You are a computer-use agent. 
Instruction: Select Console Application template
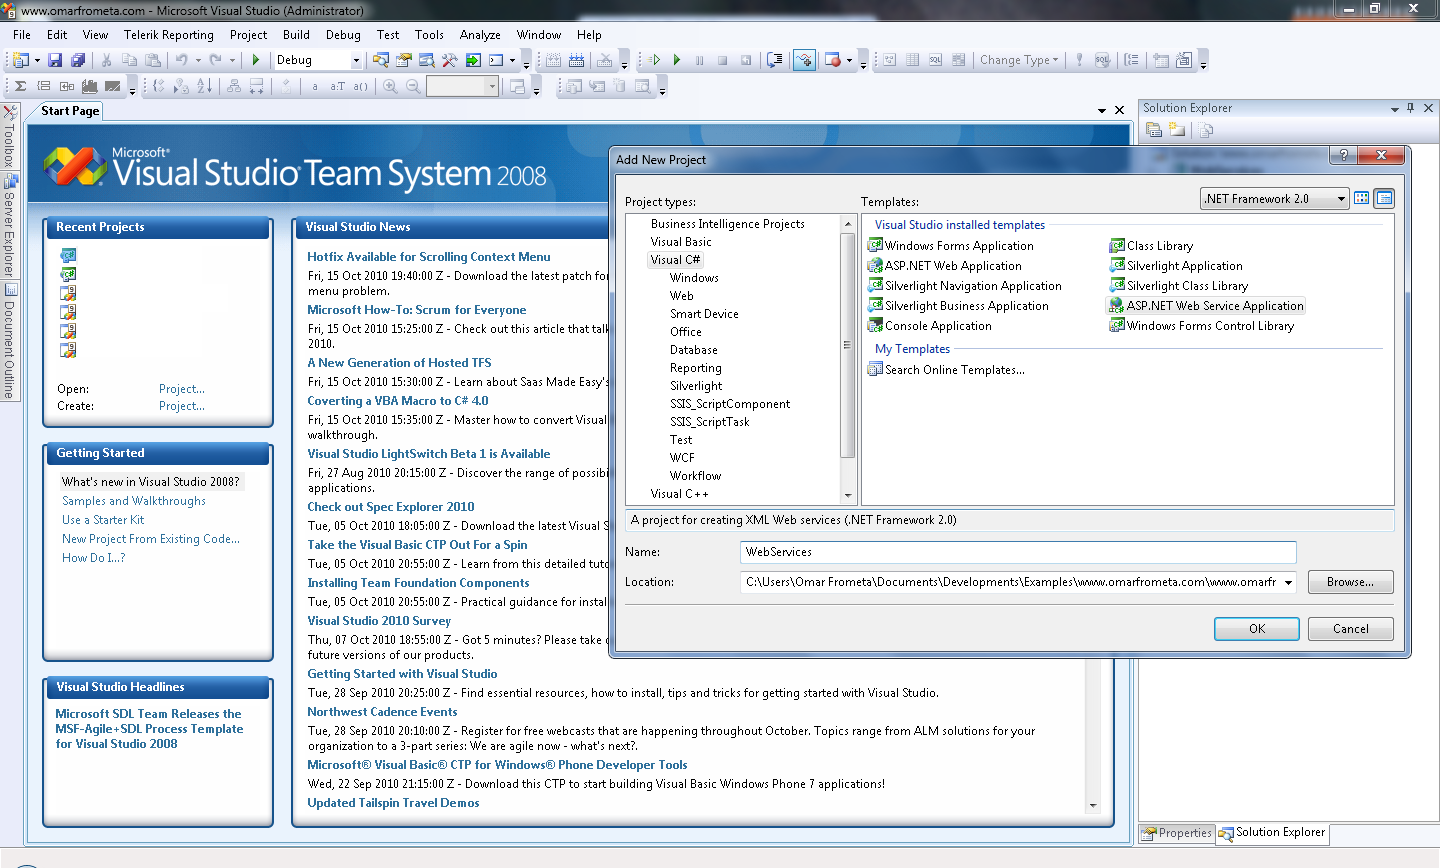[x=930, y=326]
